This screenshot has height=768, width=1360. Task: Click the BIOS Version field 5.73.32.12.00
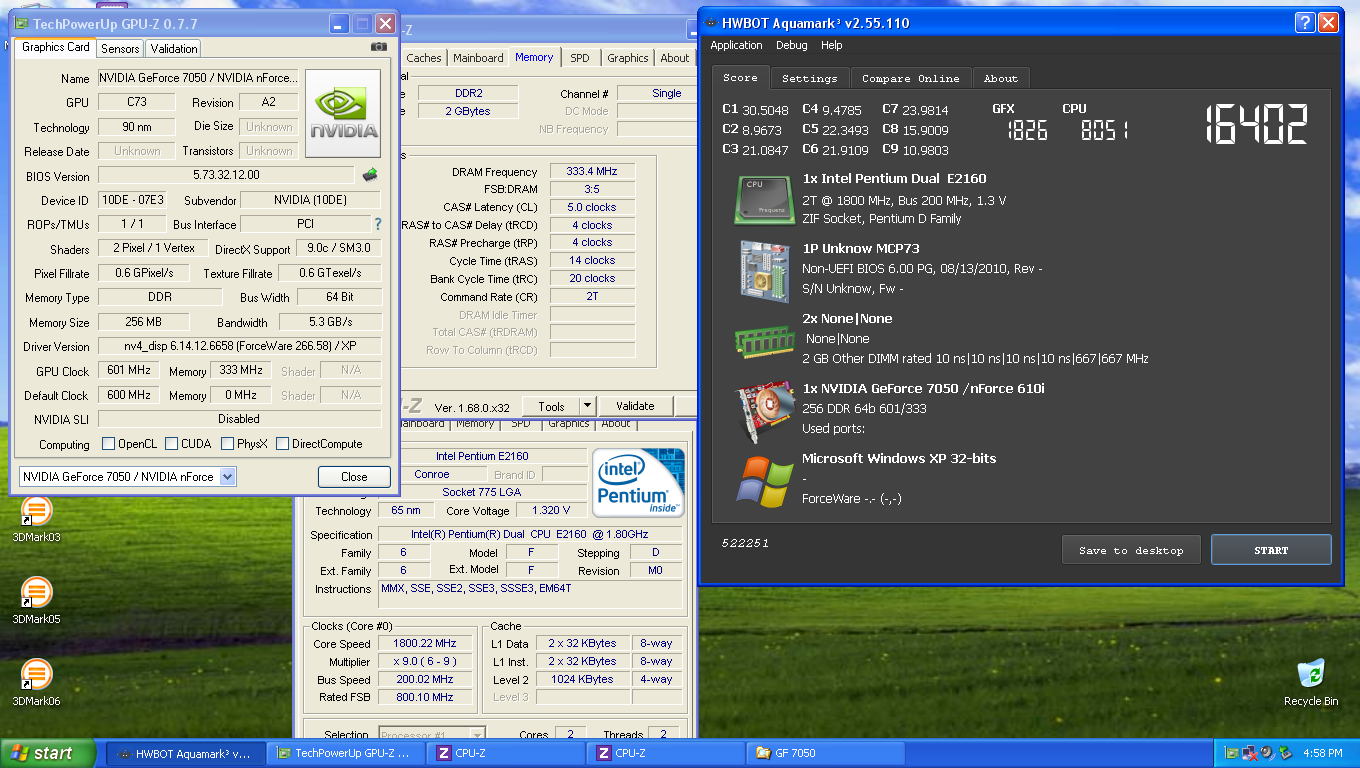(226, 175)
